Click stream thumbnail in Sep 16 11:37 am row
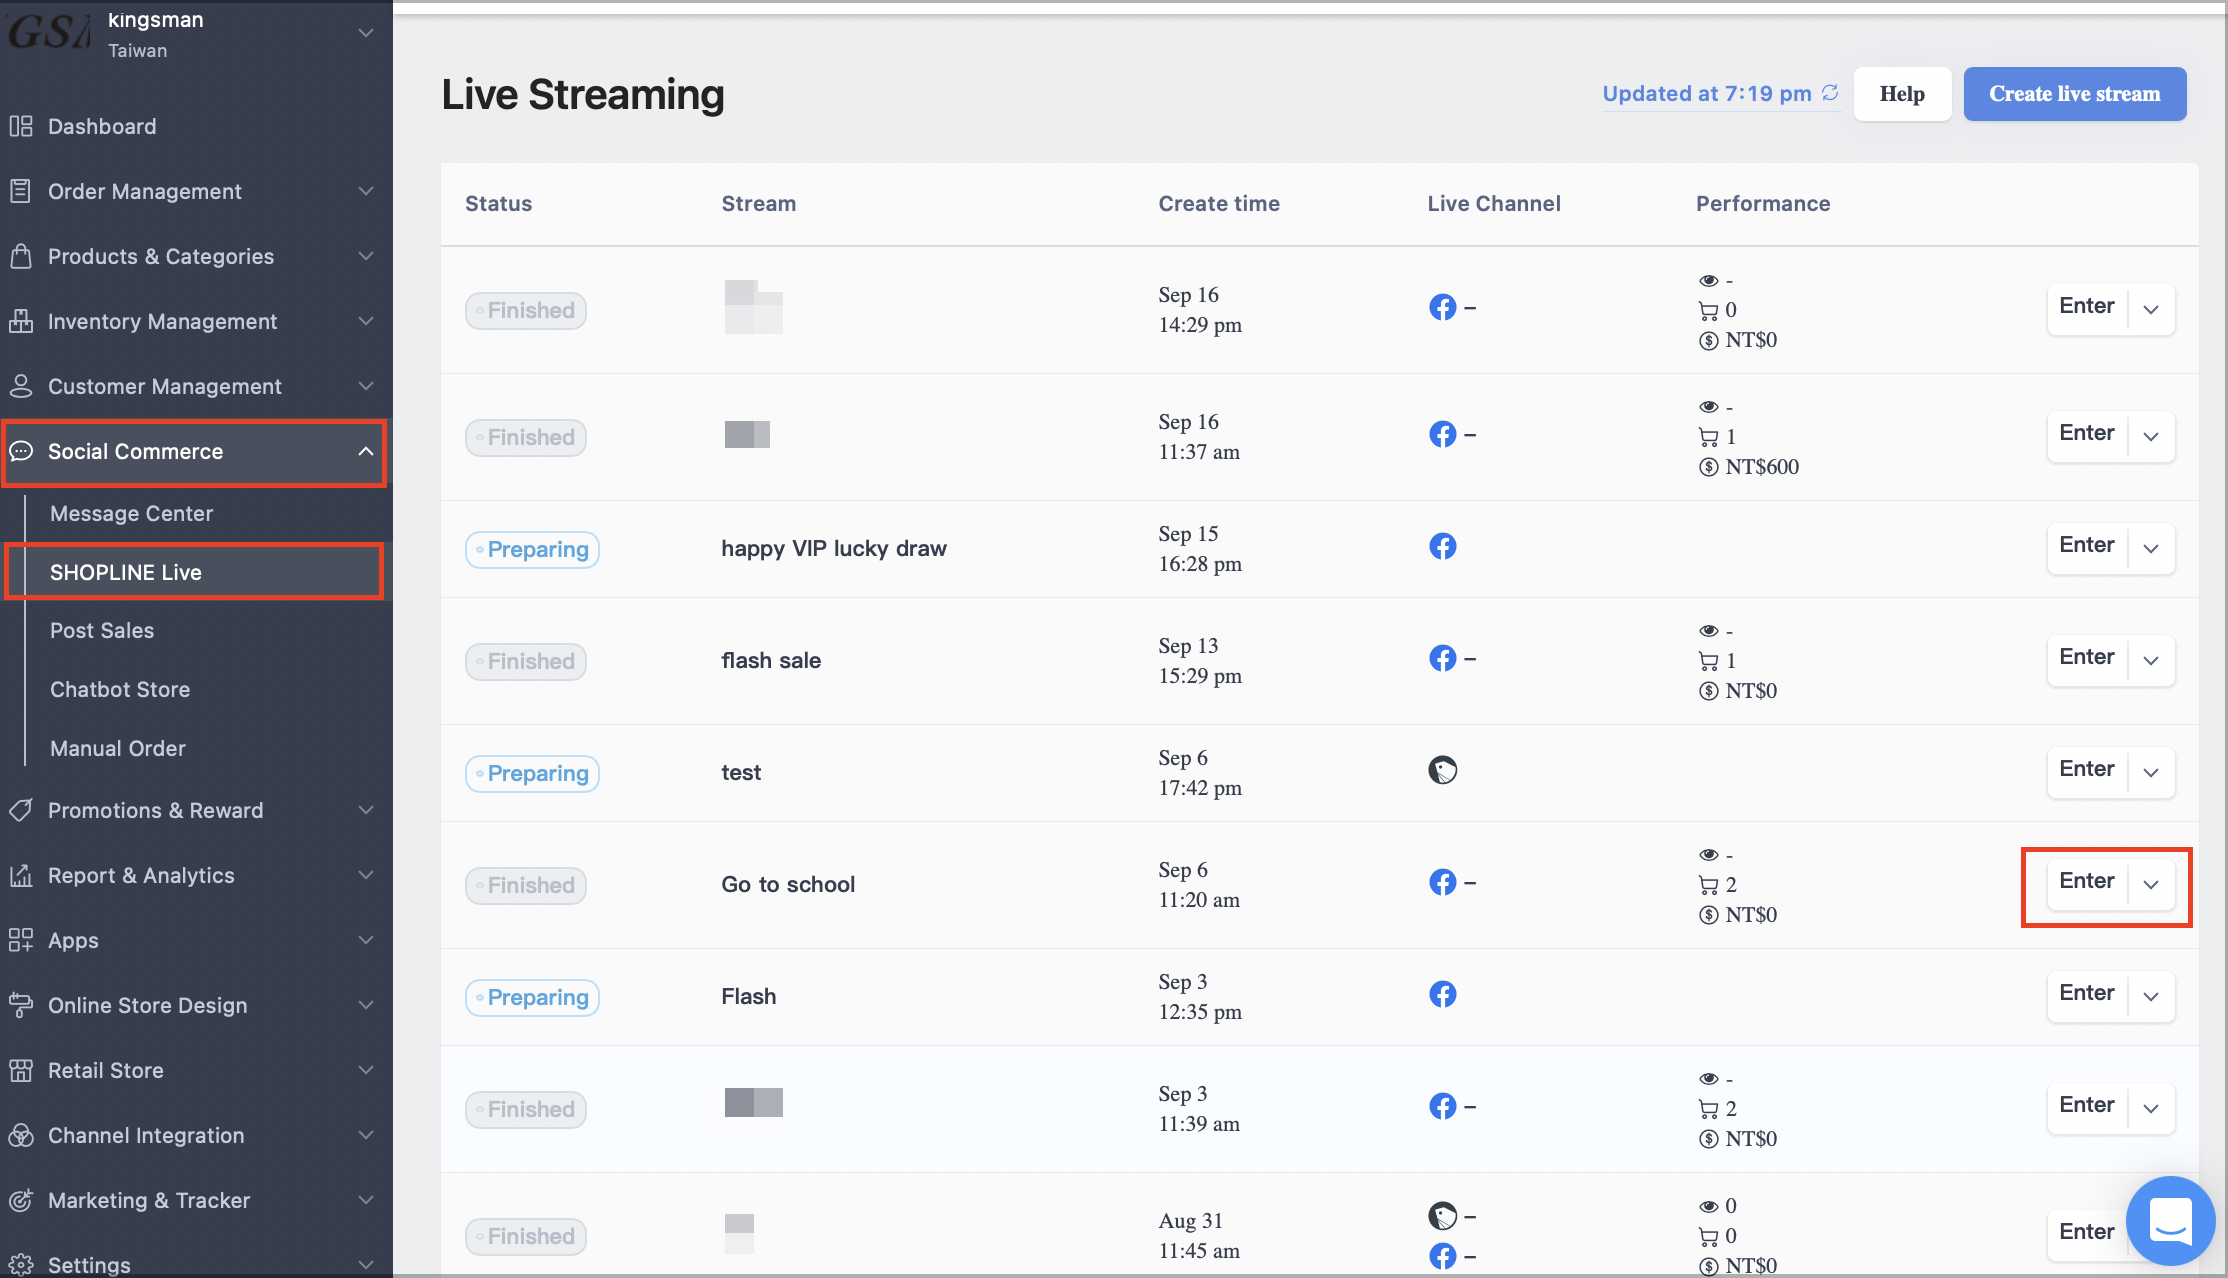Image resolution: width=2228 pixels, height=1278 pixels. [x=747, y=434]
